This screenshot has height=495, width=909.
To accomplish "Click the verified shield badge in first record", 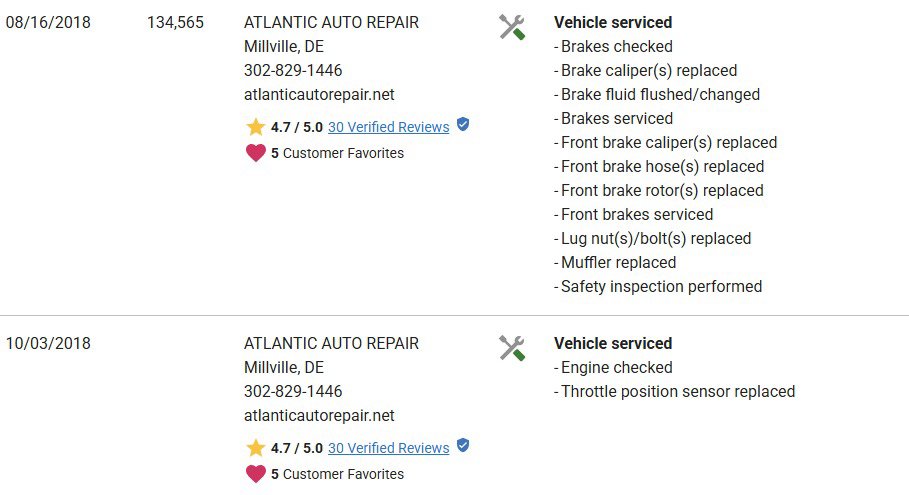I will 463,124.
